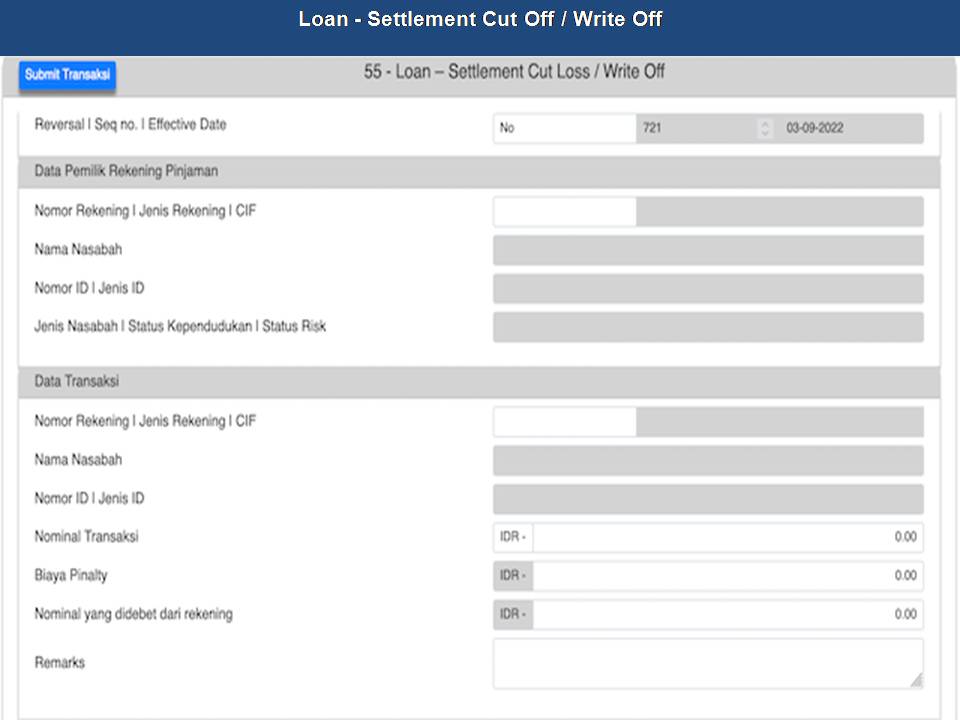Click the Jenis Nasabah status field
The image size is (960, 720).
tap(708, 327)
